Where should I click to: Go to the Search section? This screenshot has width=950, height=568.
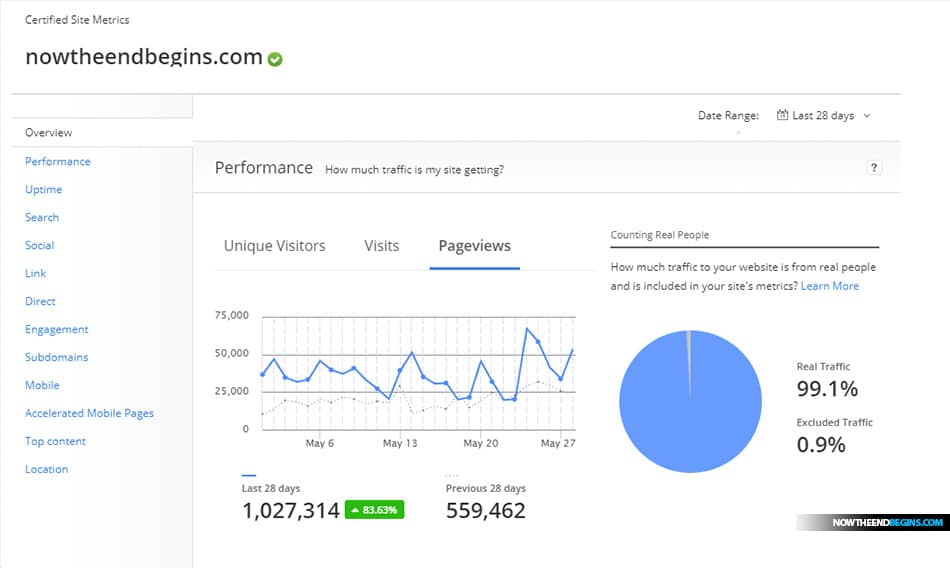(42, 217)
